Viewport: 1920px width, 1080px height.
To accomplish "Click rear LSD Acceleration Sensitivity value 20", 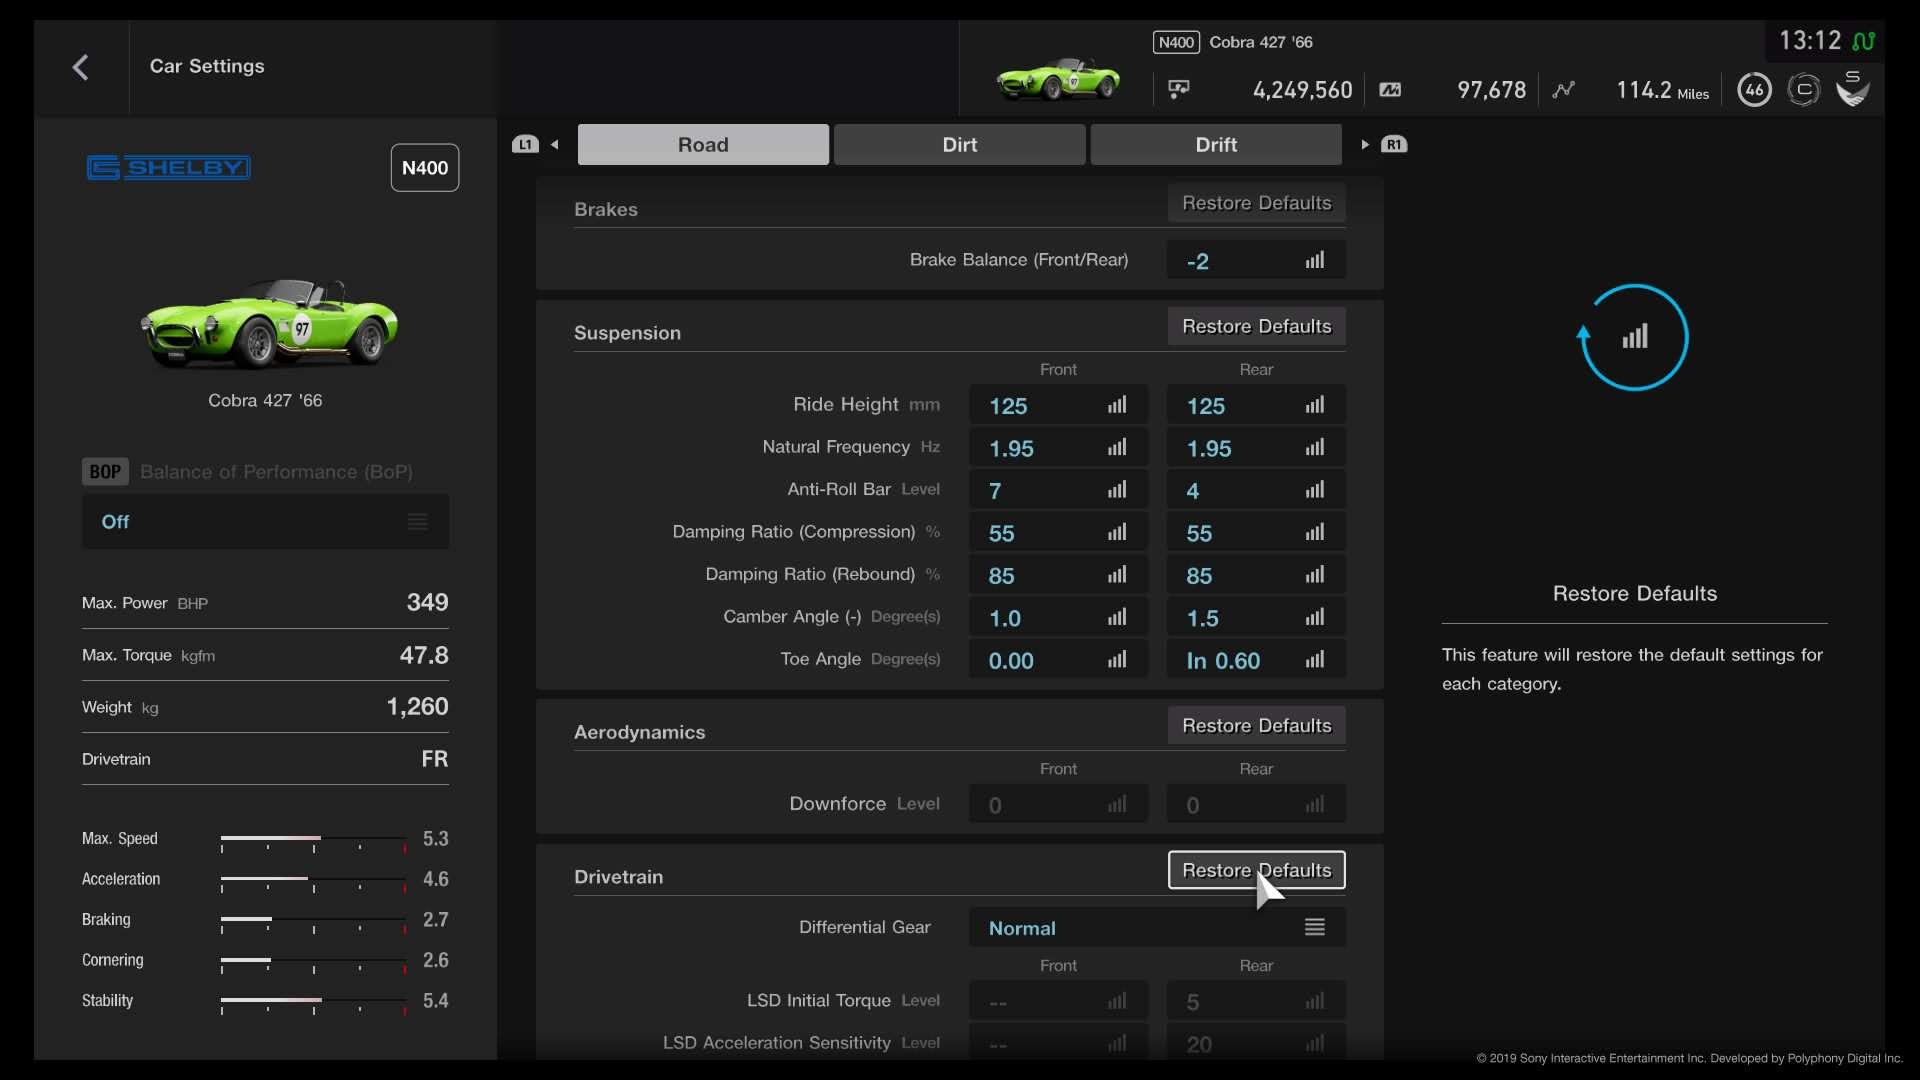I will click(x=1256, y=1043).
